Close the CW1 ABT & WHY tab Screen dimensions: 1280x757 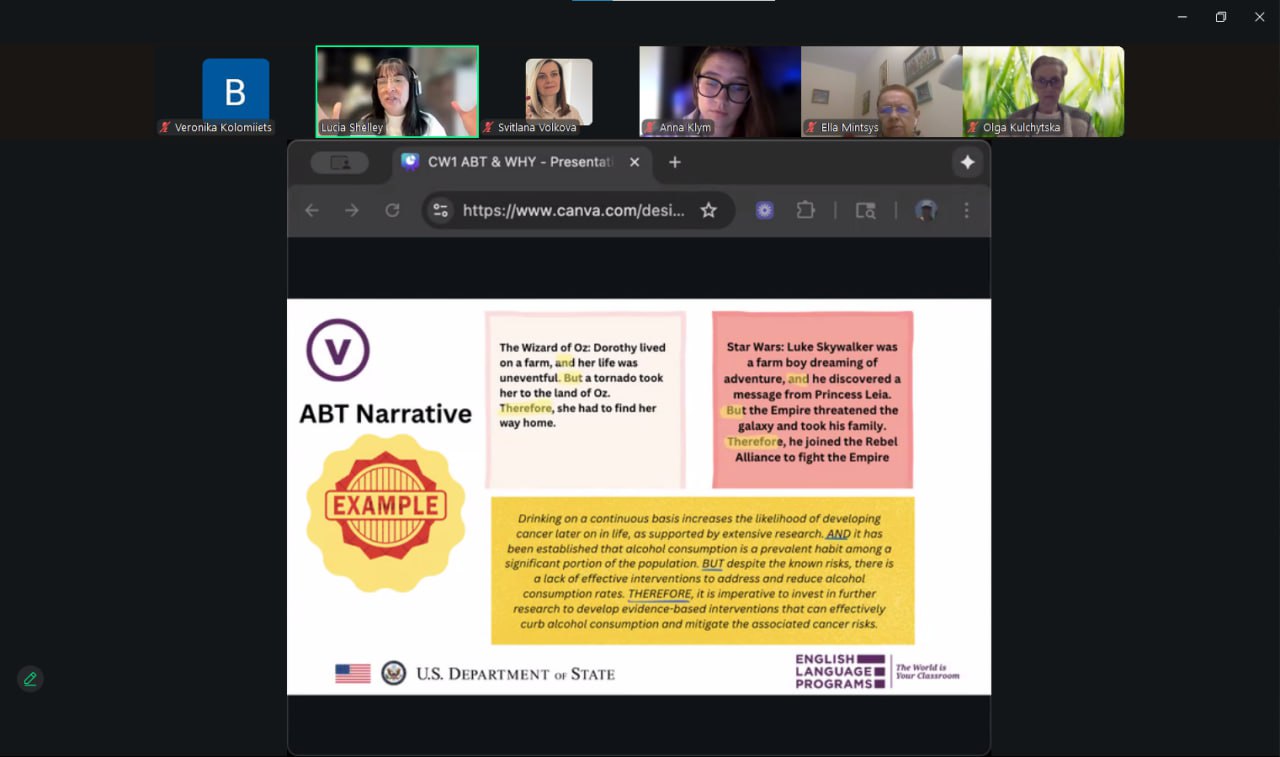[x=634, y=162]
